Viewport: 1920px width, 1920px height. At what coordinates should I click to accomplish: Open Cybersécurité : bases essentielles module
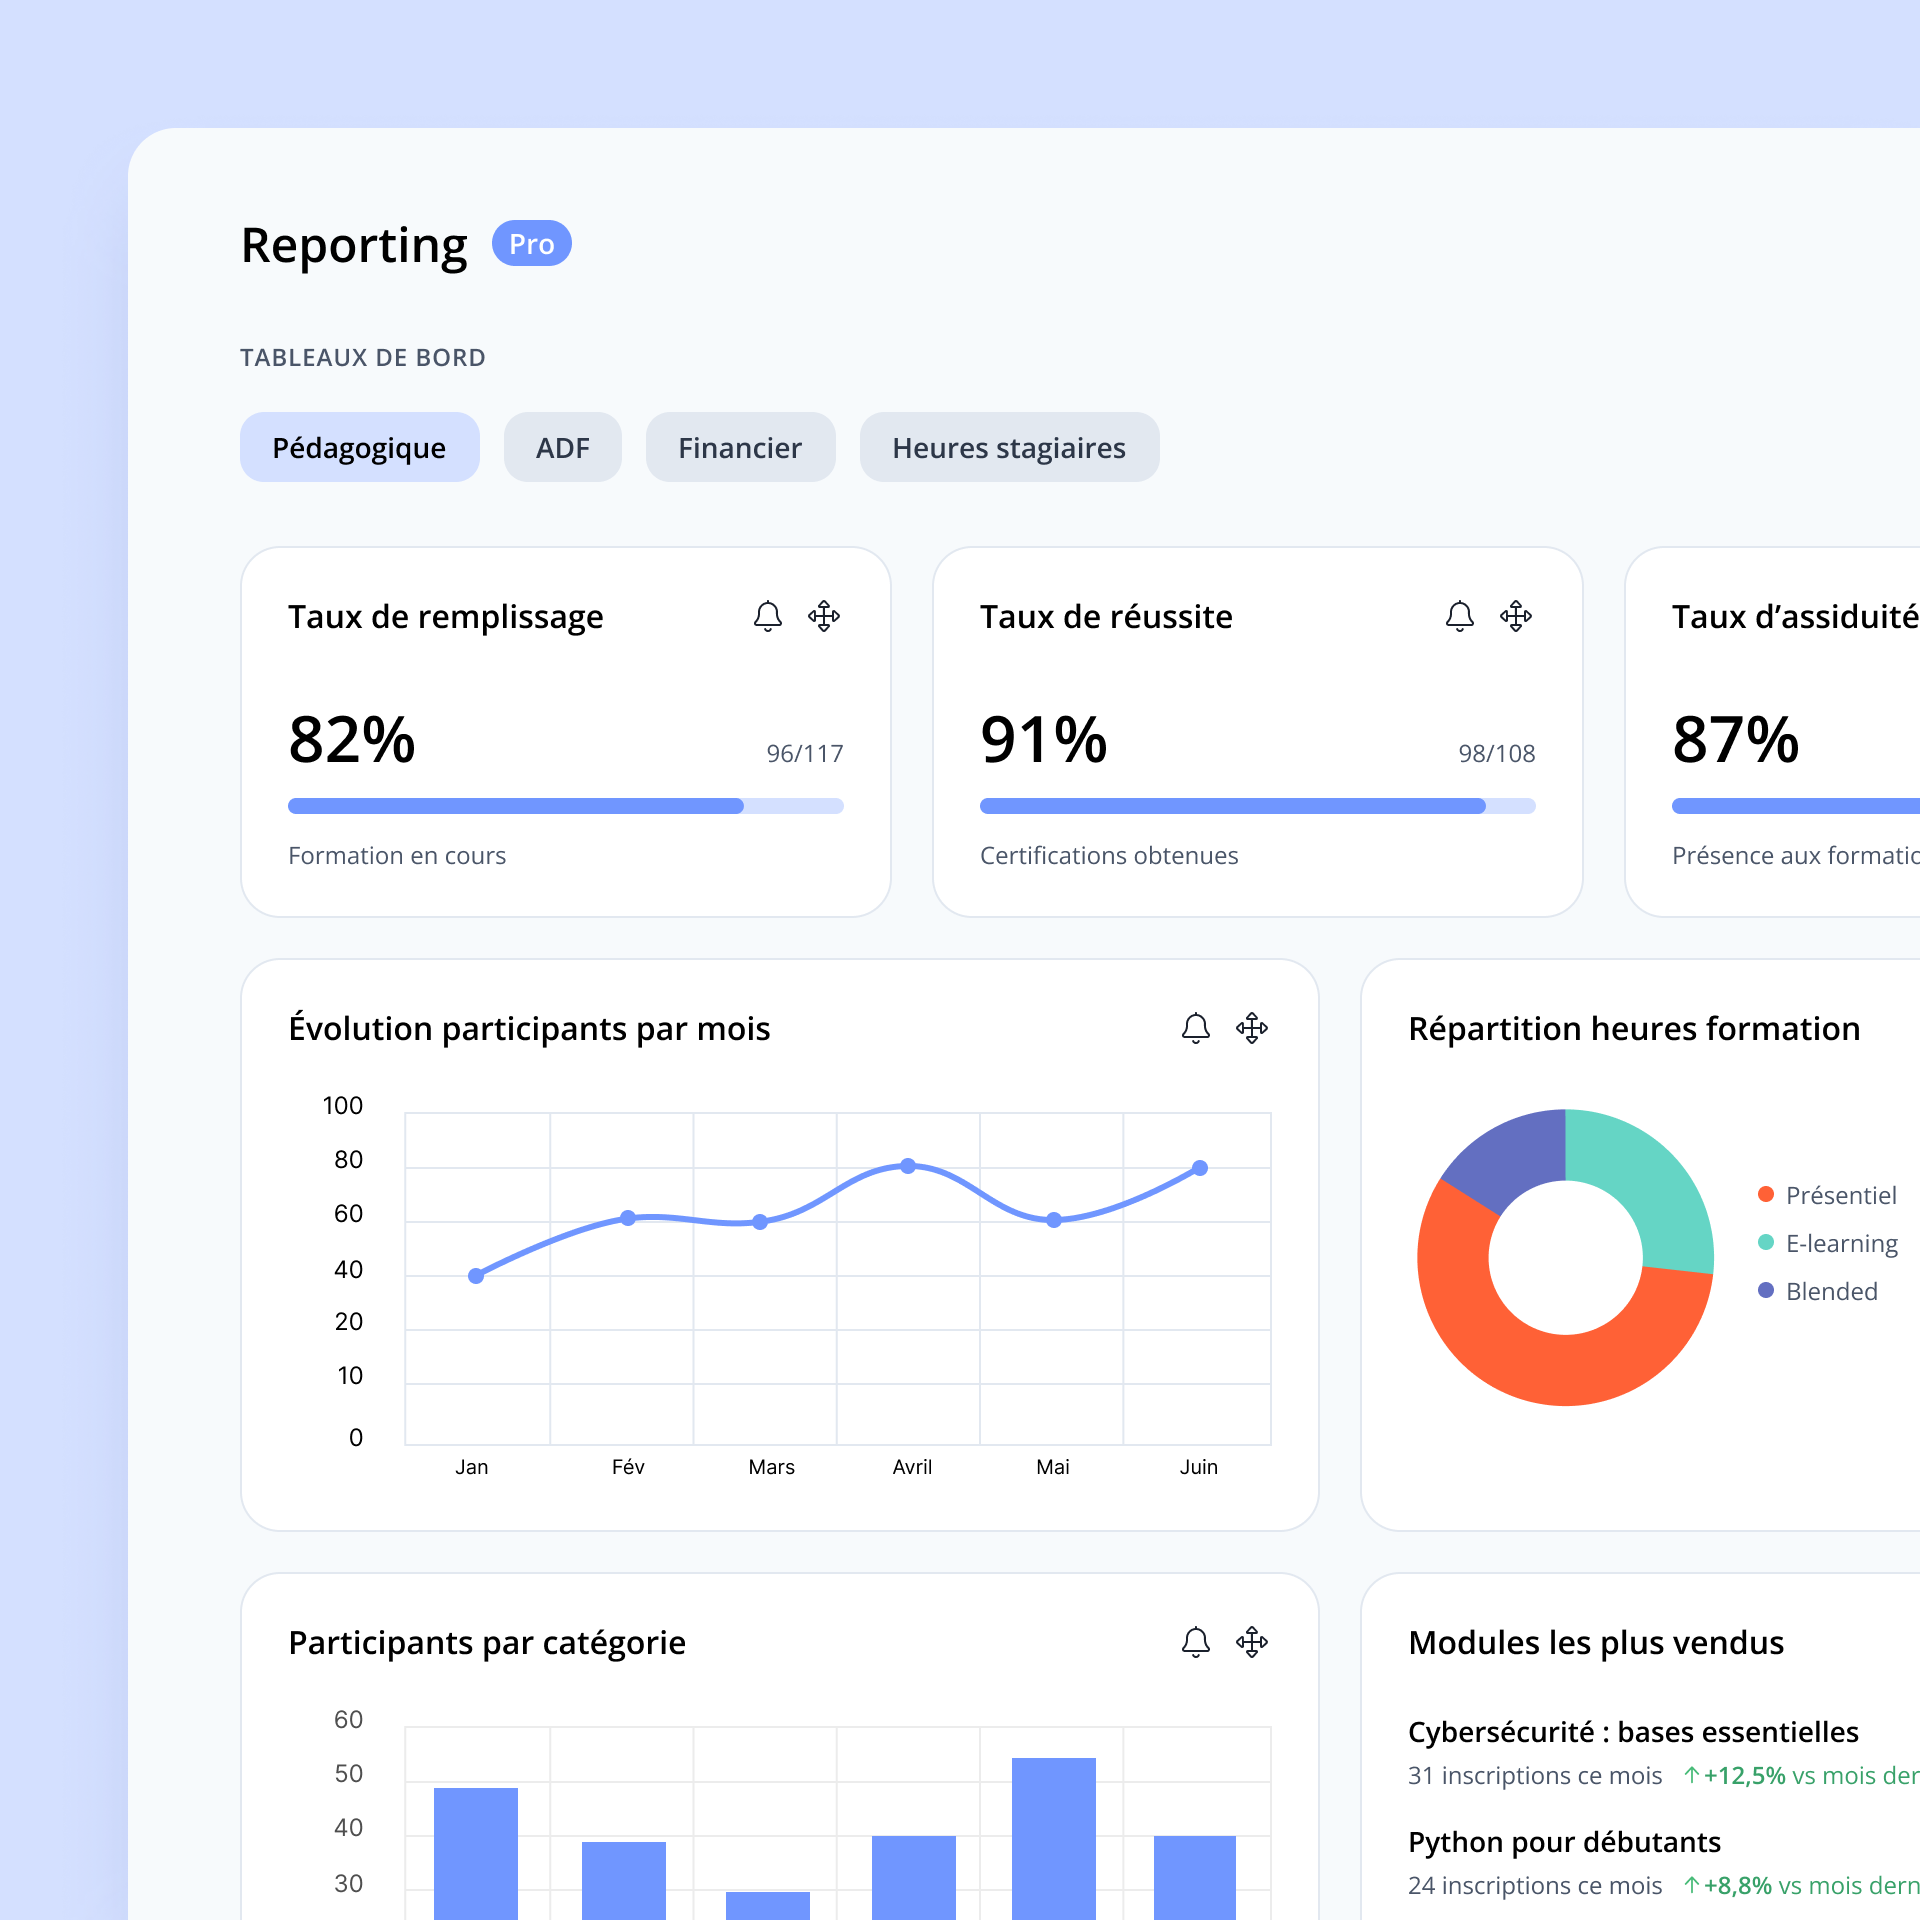(x=1633, y=1732)
